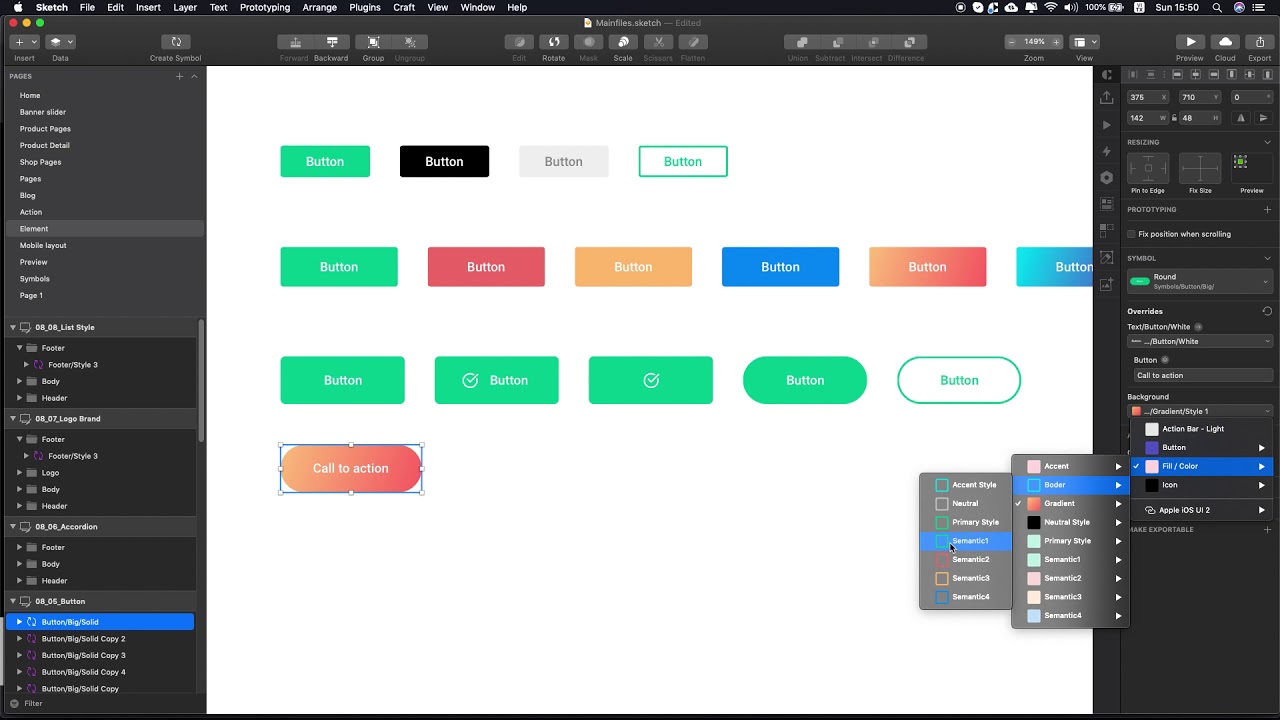Select the Banner slider page
The width and height of the screenshot is (1280, 720).
point(43,112)
